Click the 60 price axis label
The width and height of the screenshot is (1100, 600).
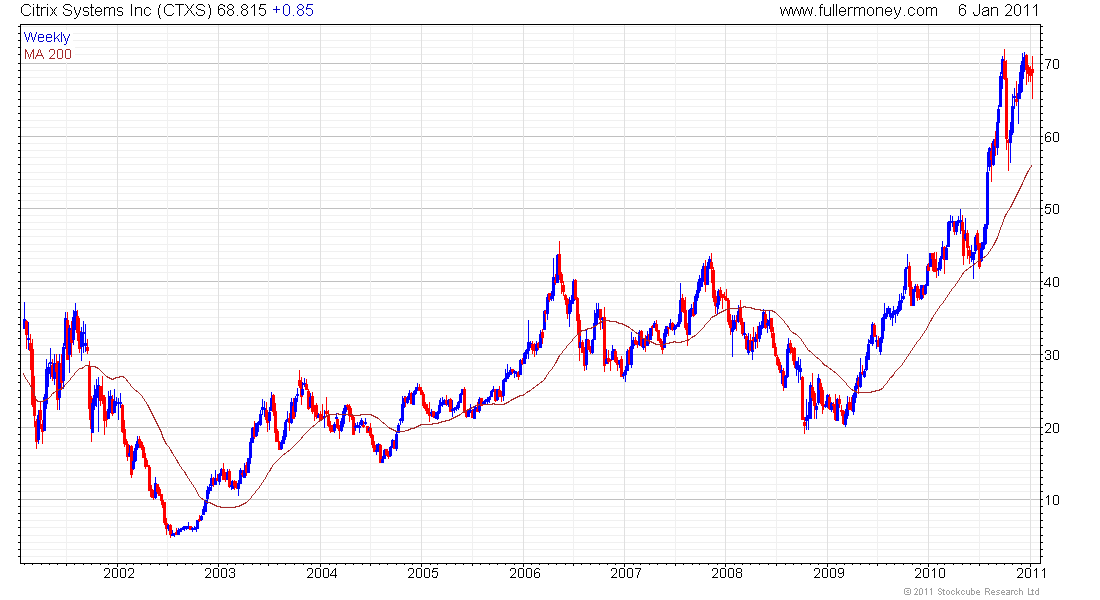coord(1052,138)
